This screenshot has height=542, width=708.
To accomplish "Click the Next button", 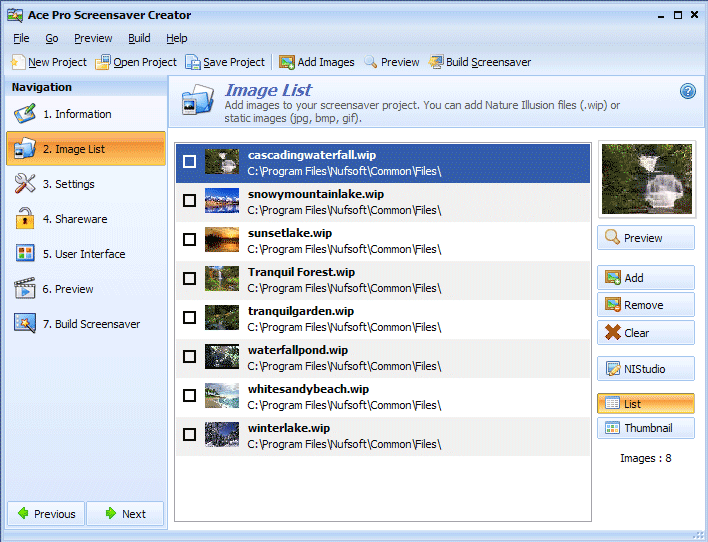I will point(125,514).
